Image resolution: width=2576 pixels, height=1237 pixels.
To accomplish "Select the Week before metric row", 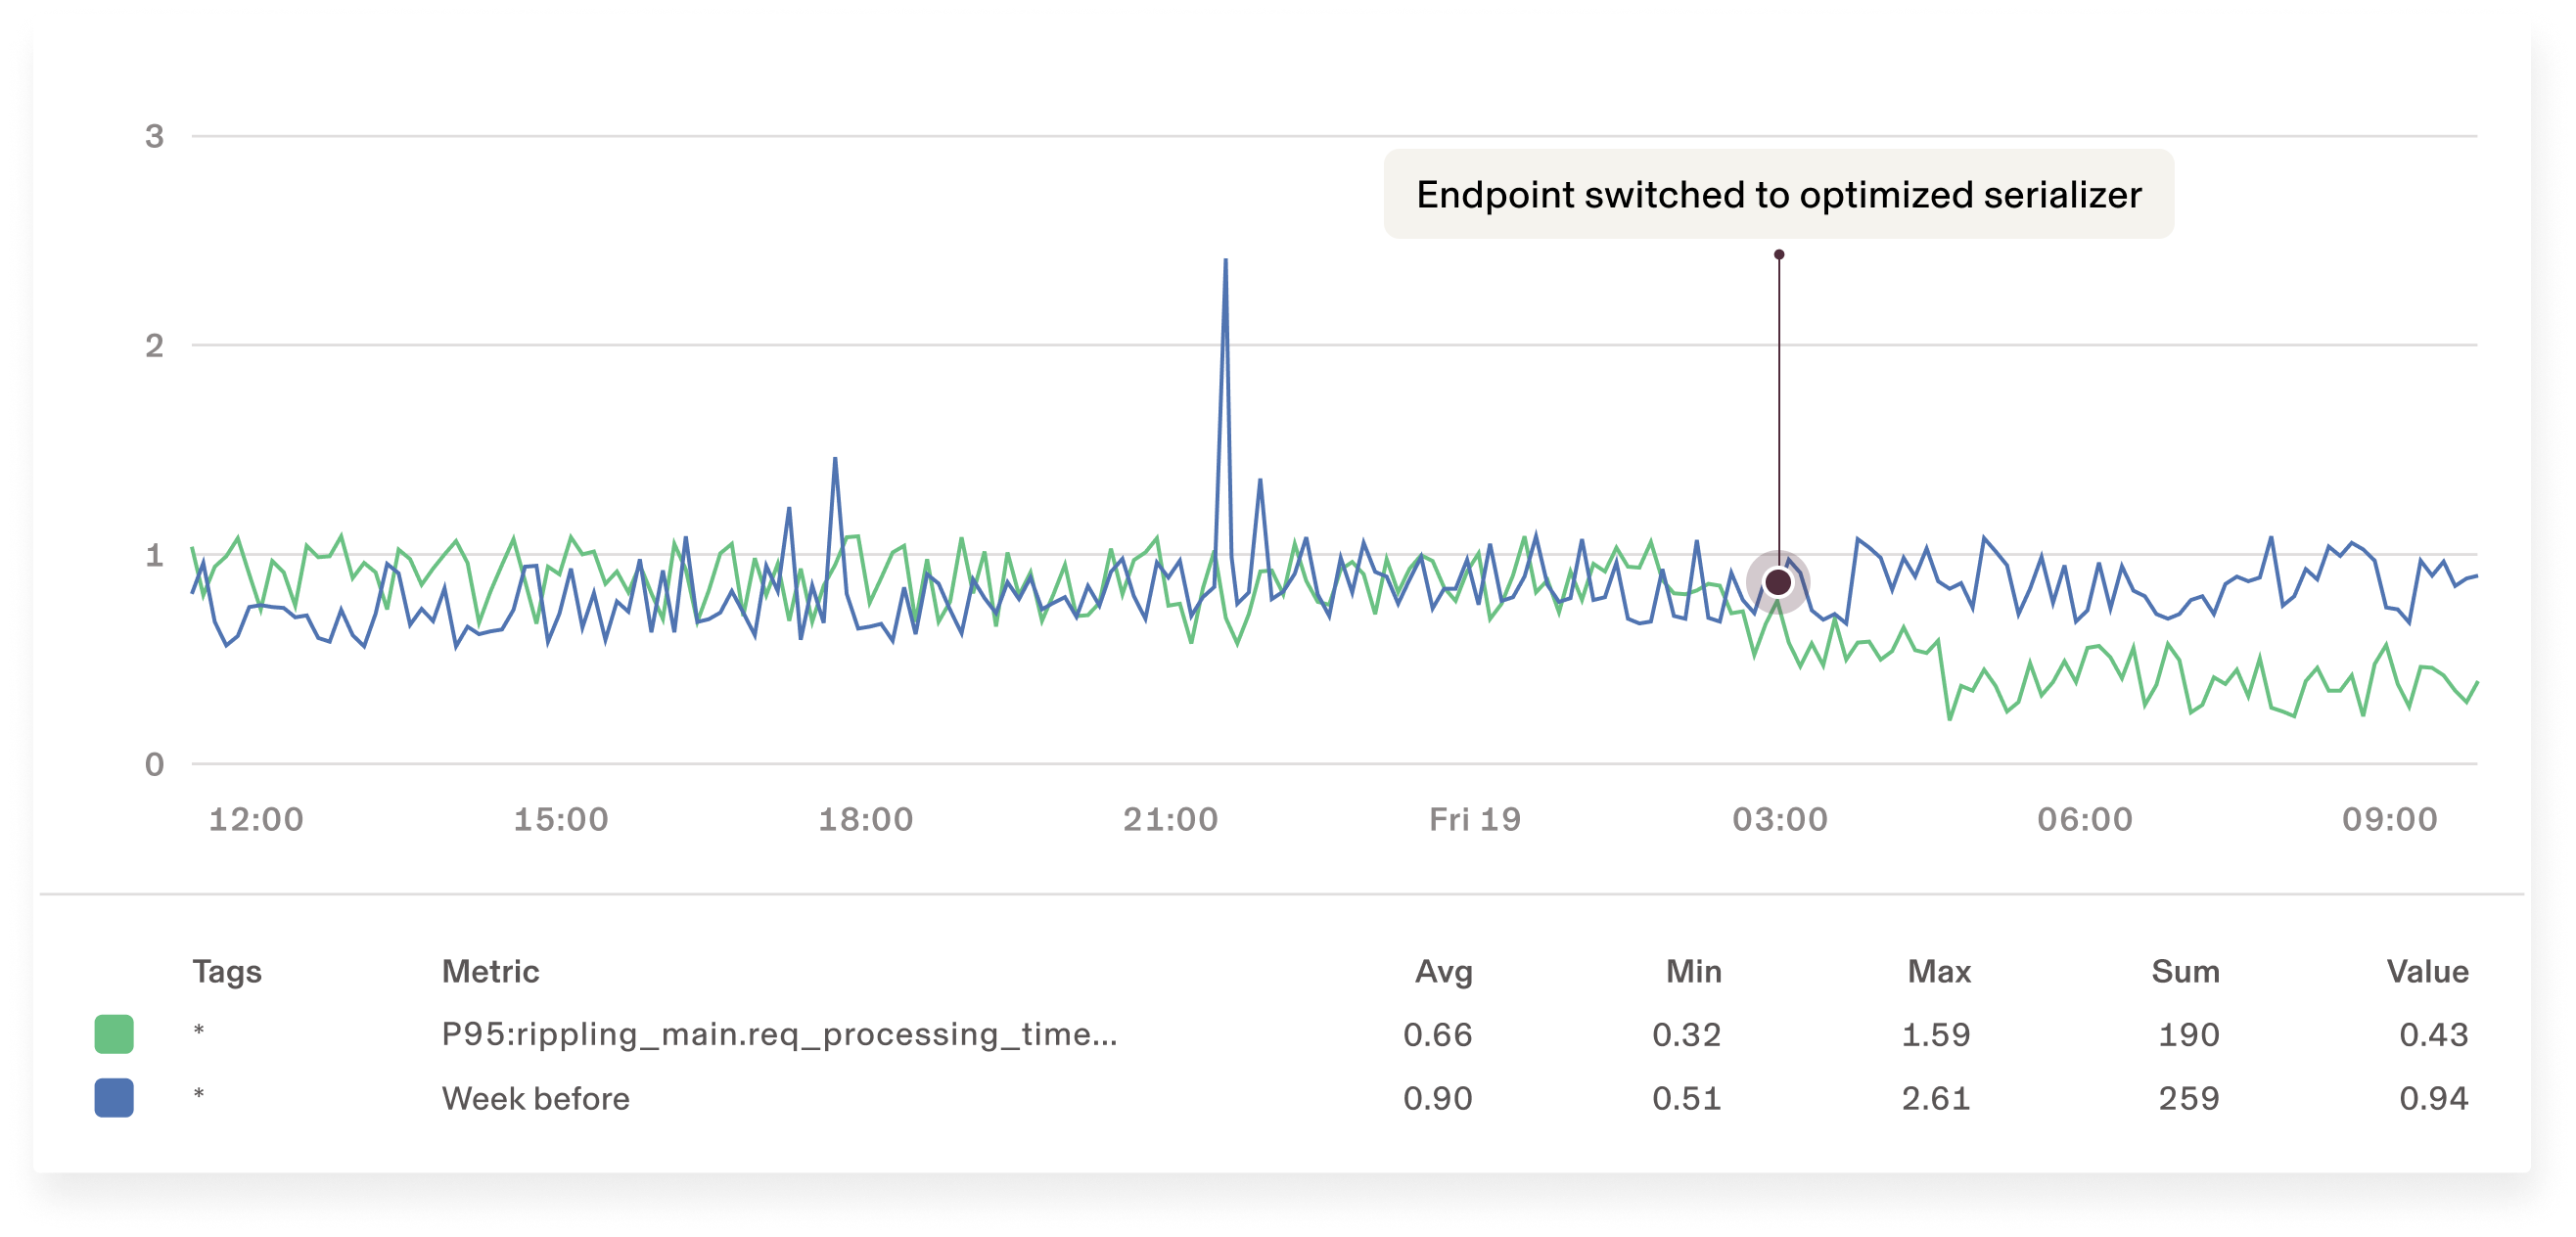I will coord(536,1098).
